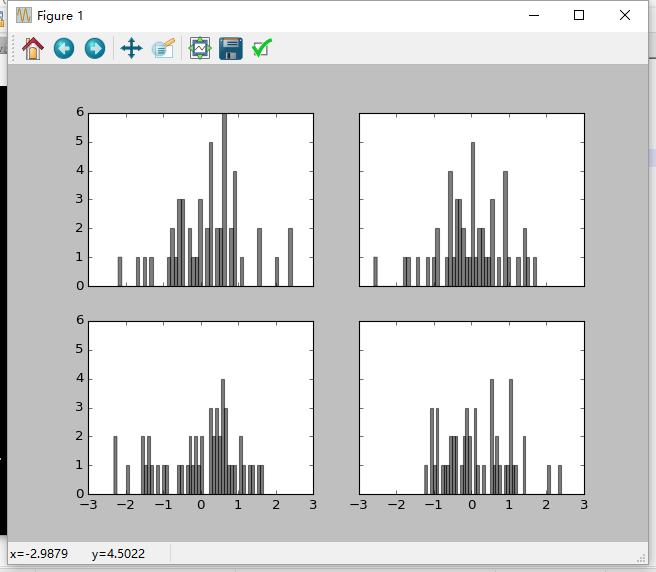Click the x=-2.9879 status bar readout

coord(39,554)
